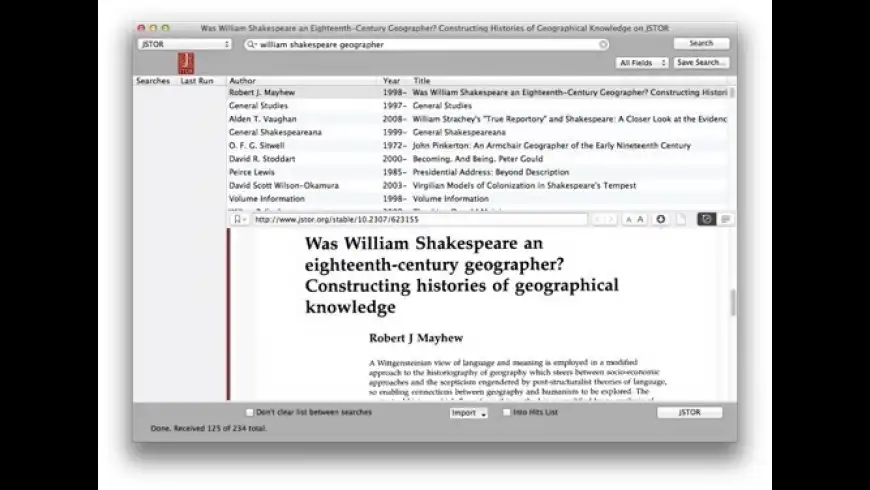The width and height of the screenshot is (870, 490).
Task: Switch to the web browser view icon
Action: (x=706, y=219)
